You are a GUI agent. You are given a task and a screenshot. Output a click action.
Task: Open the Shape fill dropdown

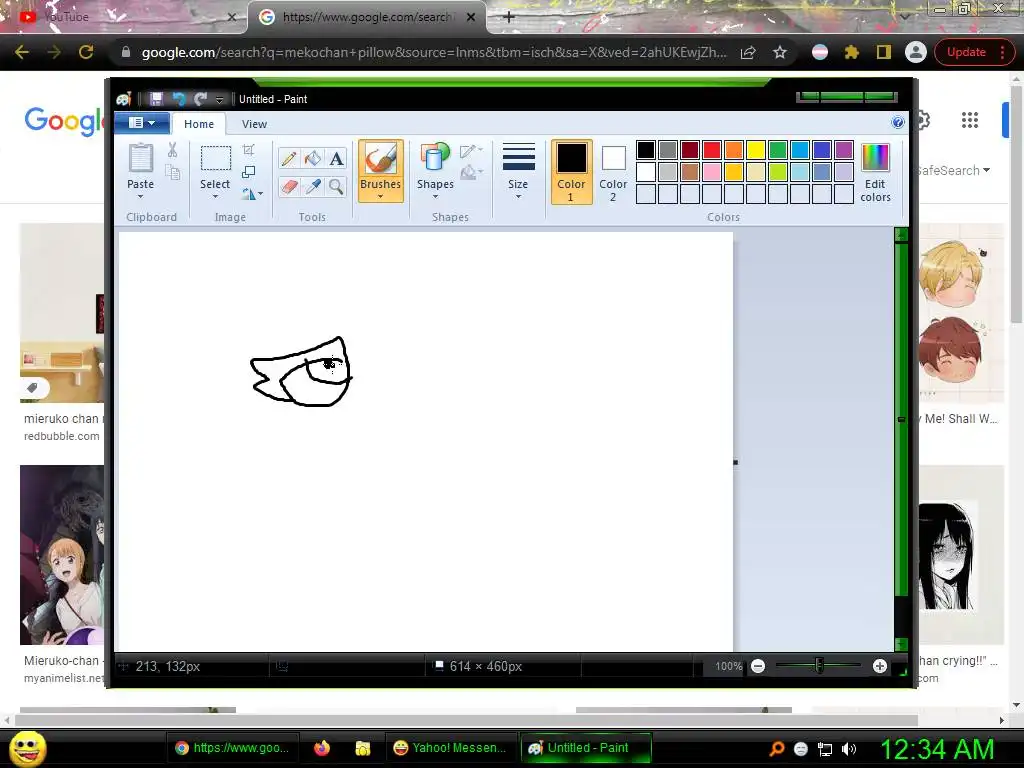tap(471, 172)
